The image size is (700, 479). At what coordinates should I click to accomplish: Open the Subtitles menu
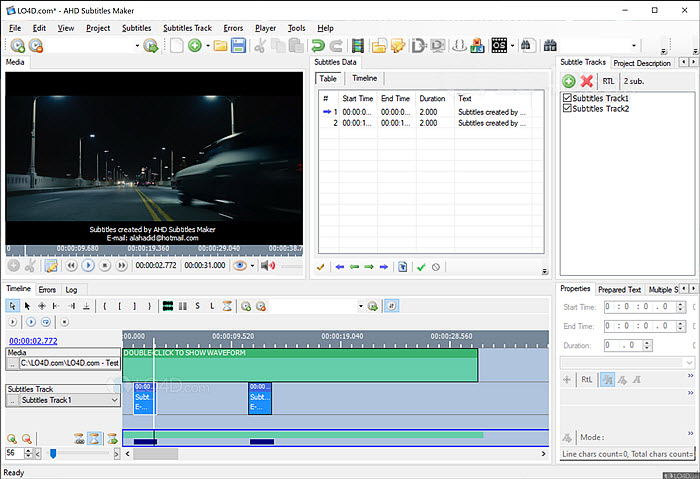(137, 28)
